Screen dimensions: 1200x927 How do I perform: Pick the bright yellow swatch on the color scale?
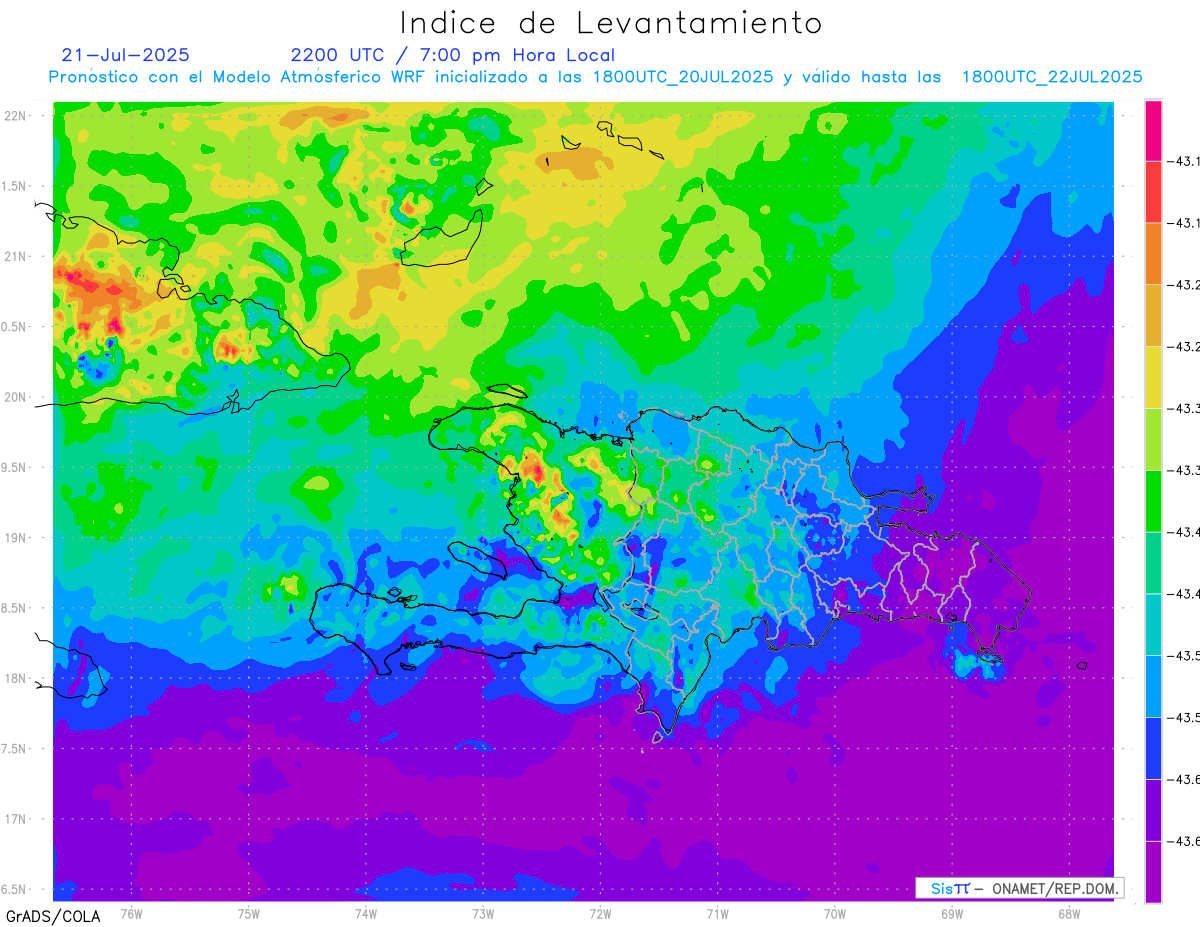(1153, 377)
